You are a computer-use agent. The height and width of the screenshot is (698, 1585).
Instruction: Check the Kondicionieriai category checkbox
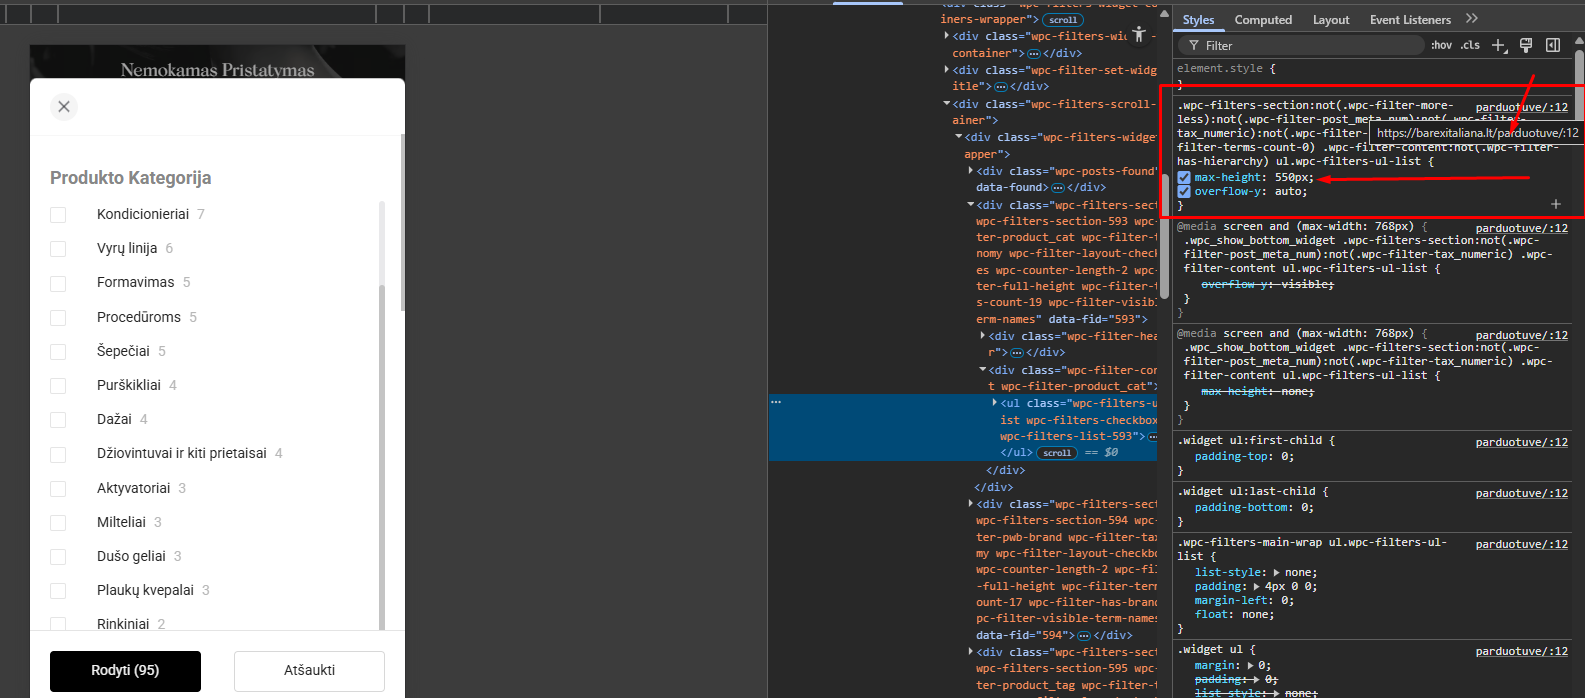tap(58, 214)
